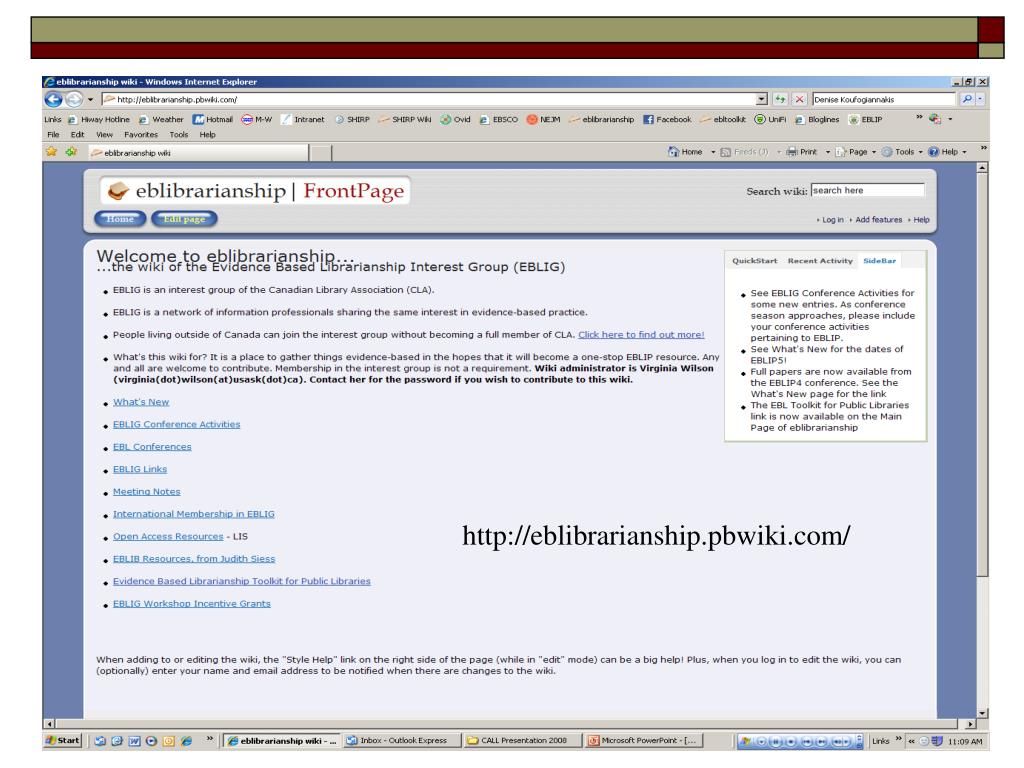Open the NEJM link in Links bar
This screenshot has height=768, width=1024.
543,120
